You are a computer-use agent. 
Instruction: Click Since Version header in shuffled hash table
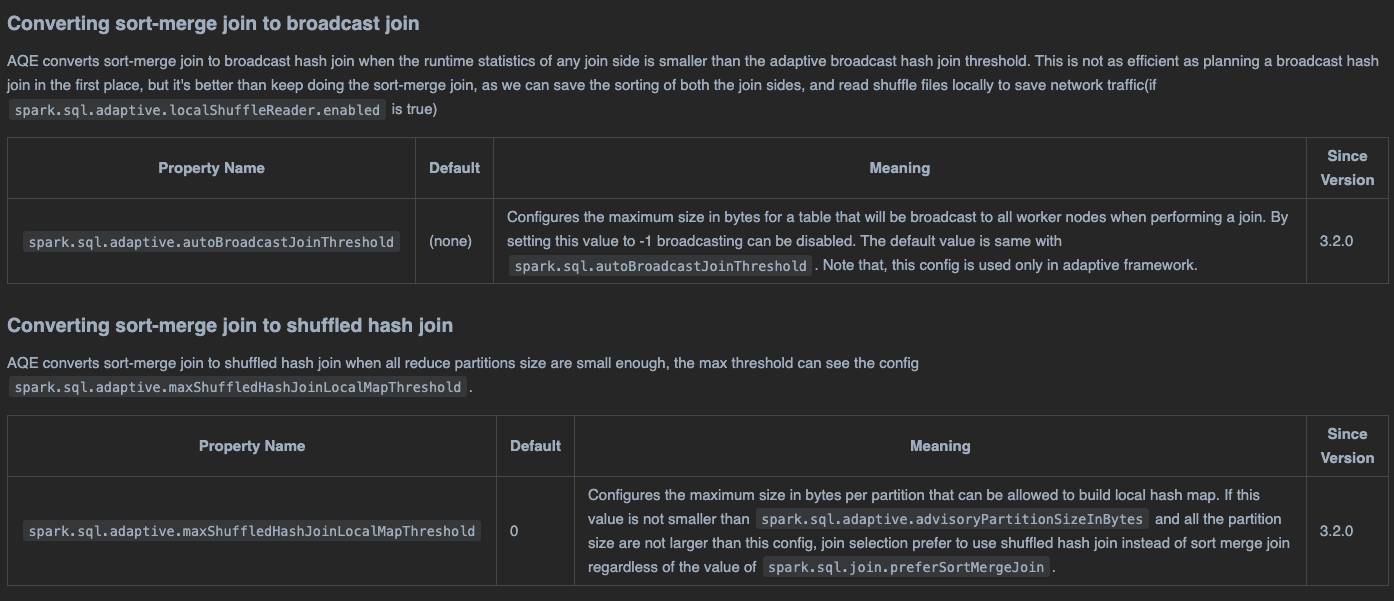tap(1346, 446)
